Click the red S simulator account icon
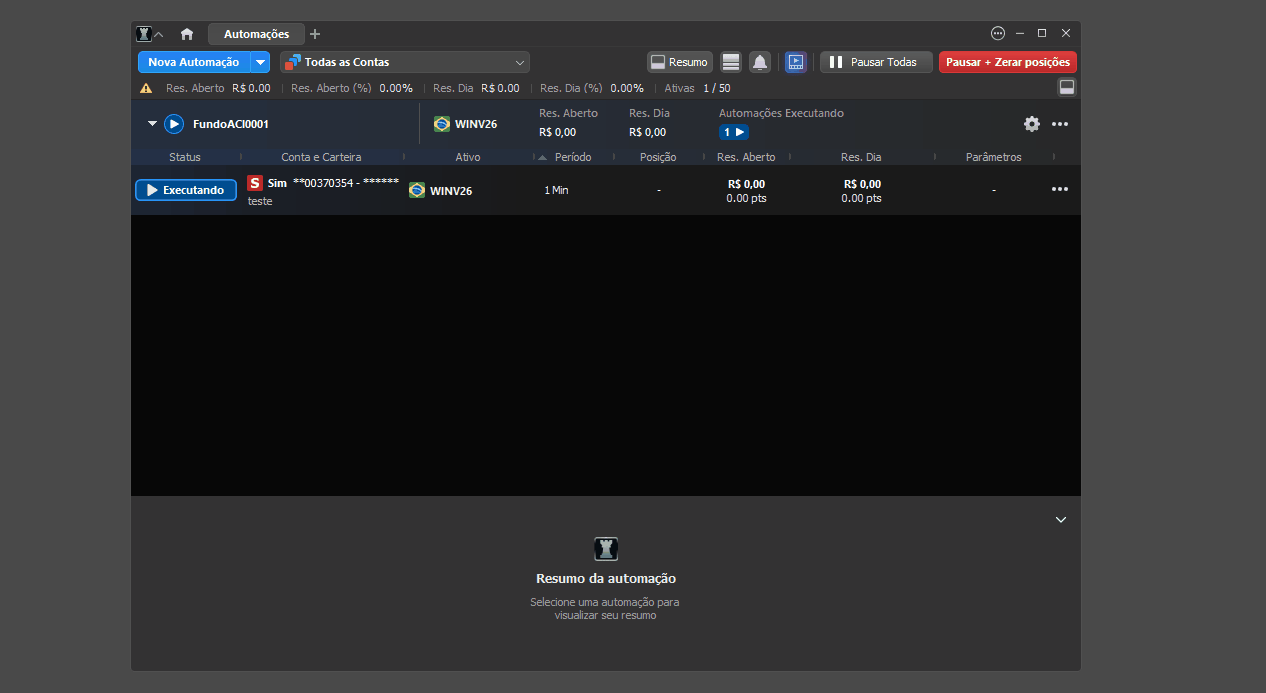The height and width of the screenshot is (693, 1266). pyautogui.click(x=255, y=183)
